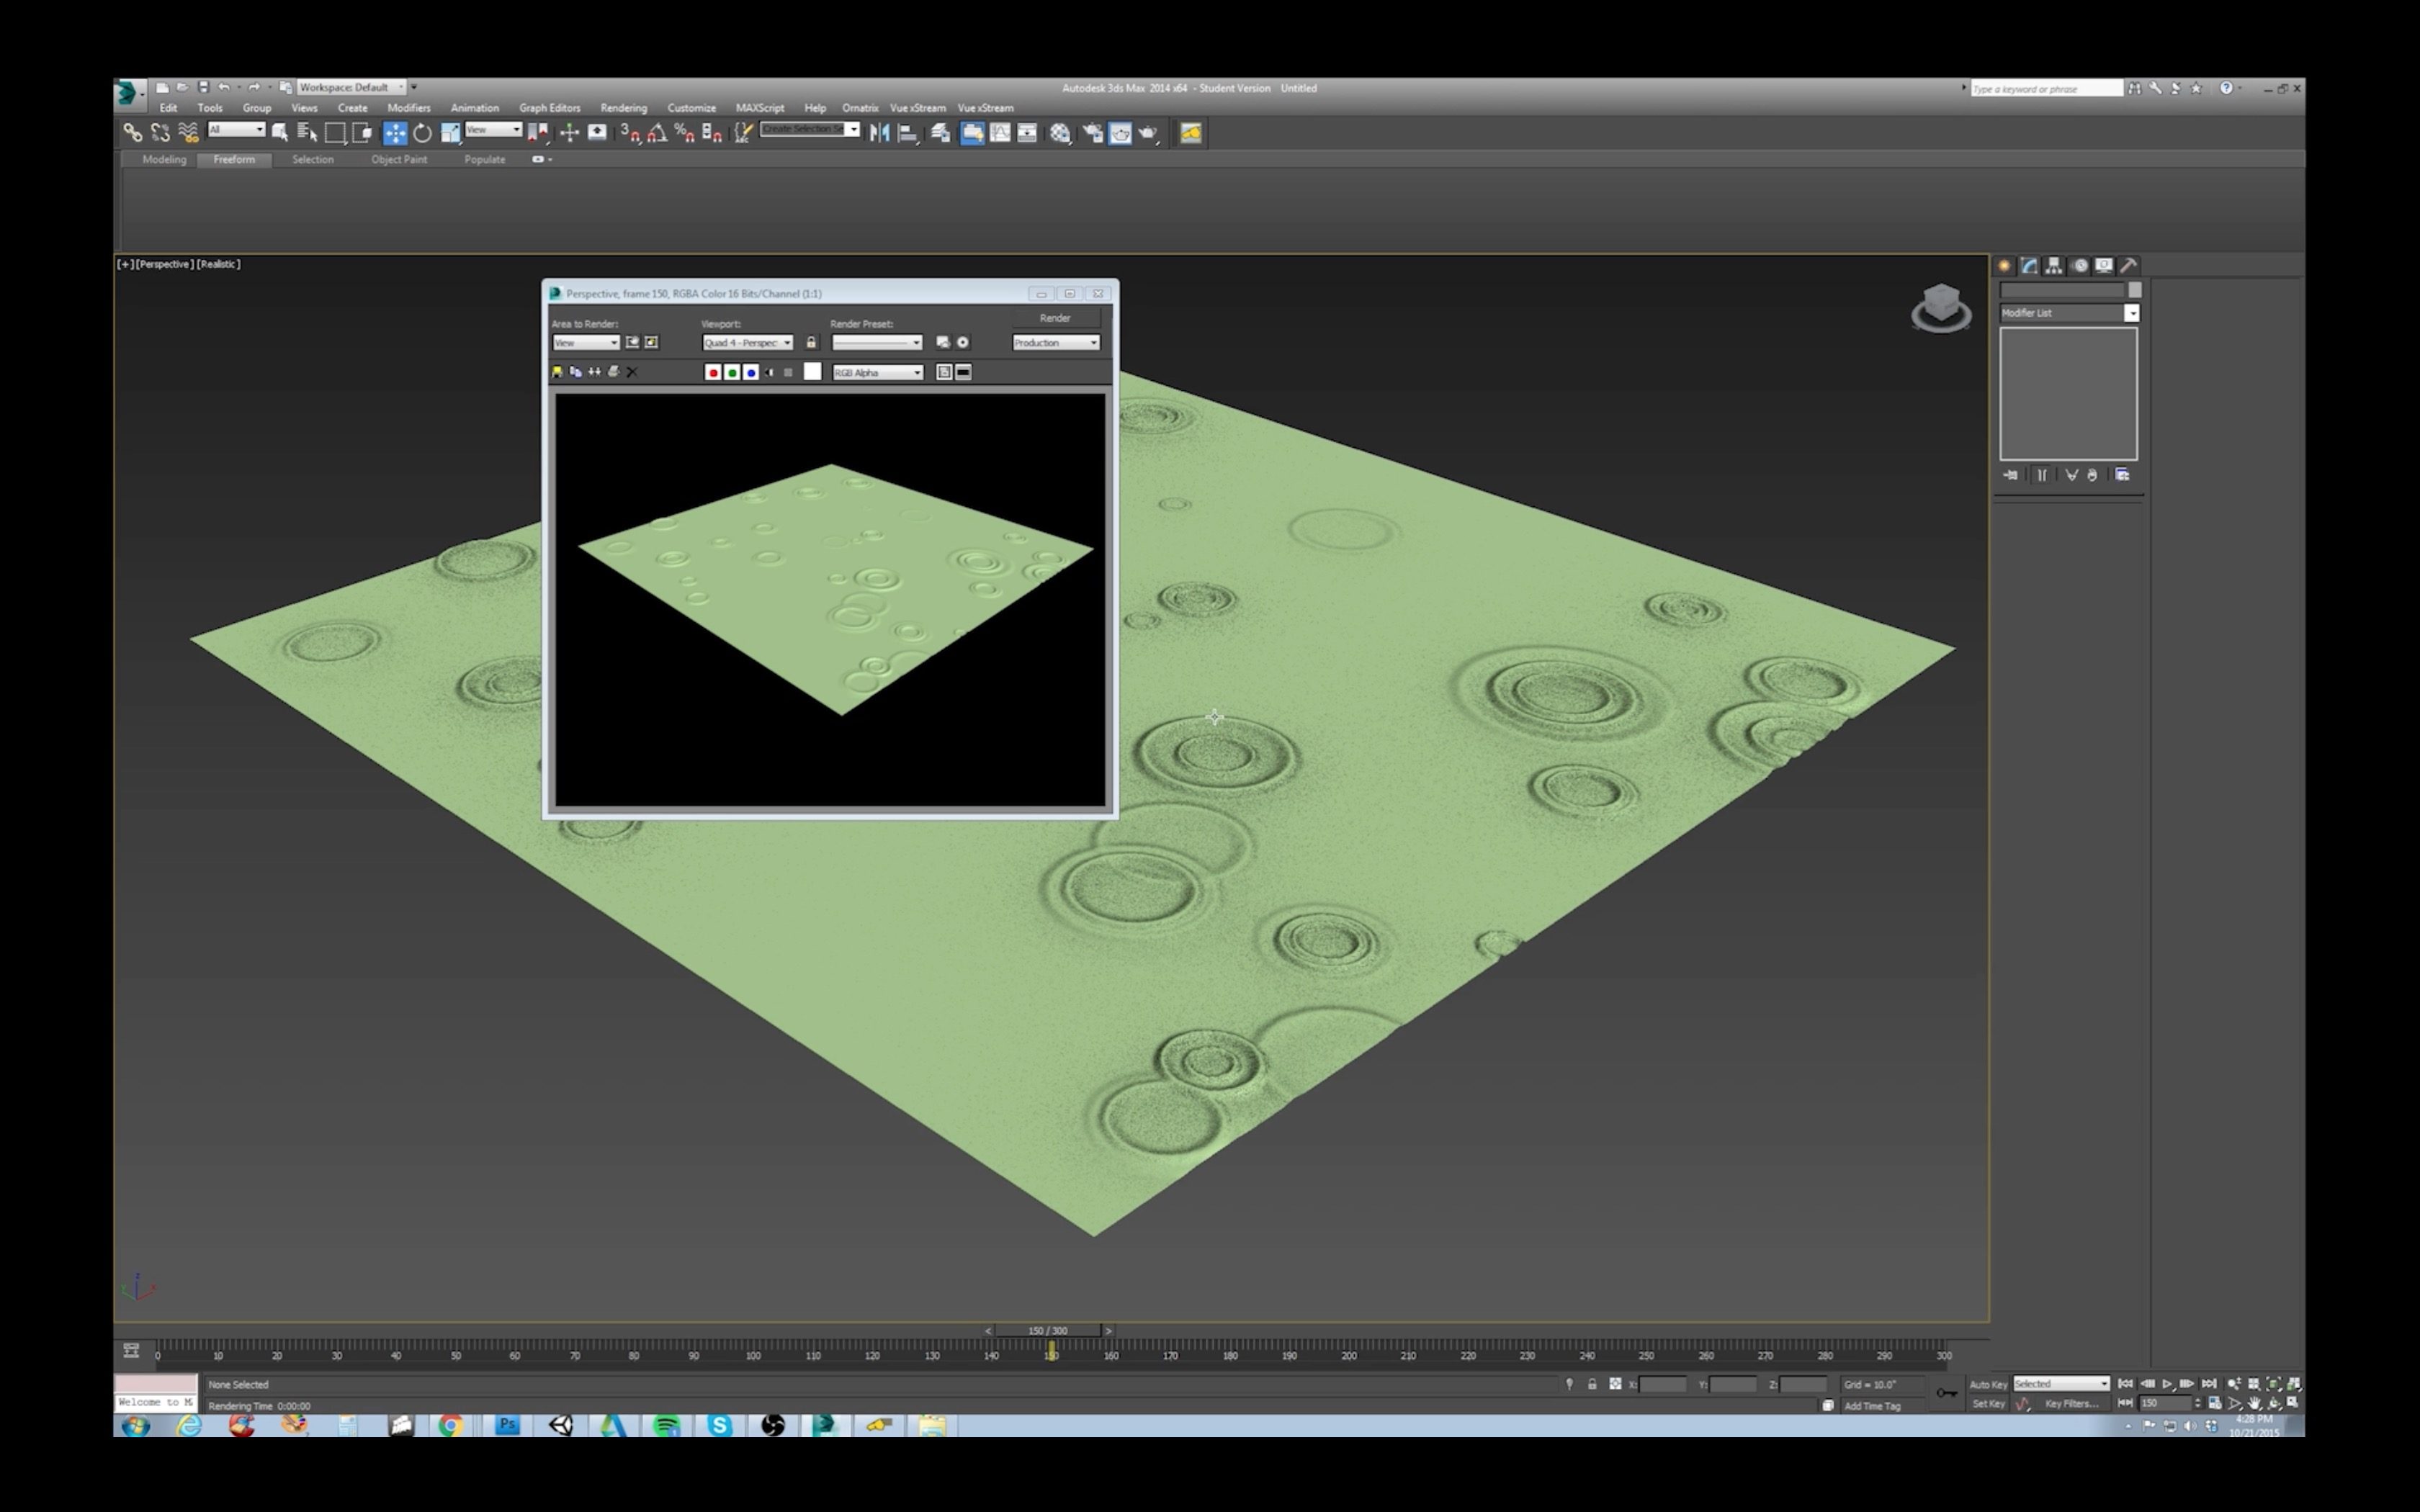Toggle Angle Snap on toolbar

click(657, 132)
